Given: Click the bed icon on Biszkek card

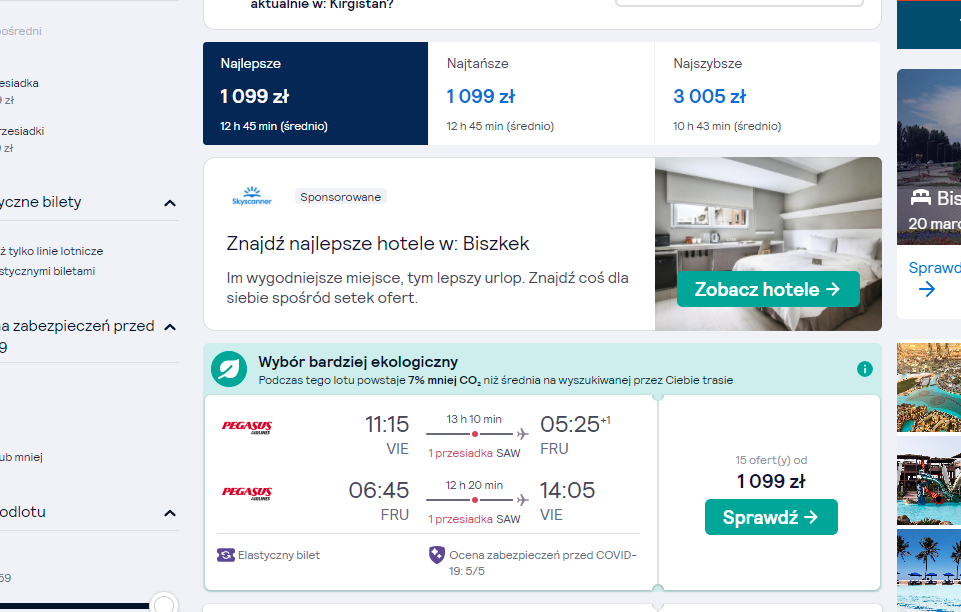Looking at the screenshot, I should 921,198.
